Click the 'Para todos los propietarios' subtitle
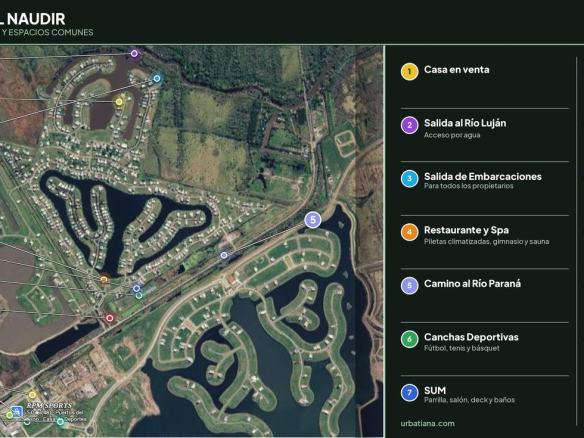584x438 pixels. 469,186
